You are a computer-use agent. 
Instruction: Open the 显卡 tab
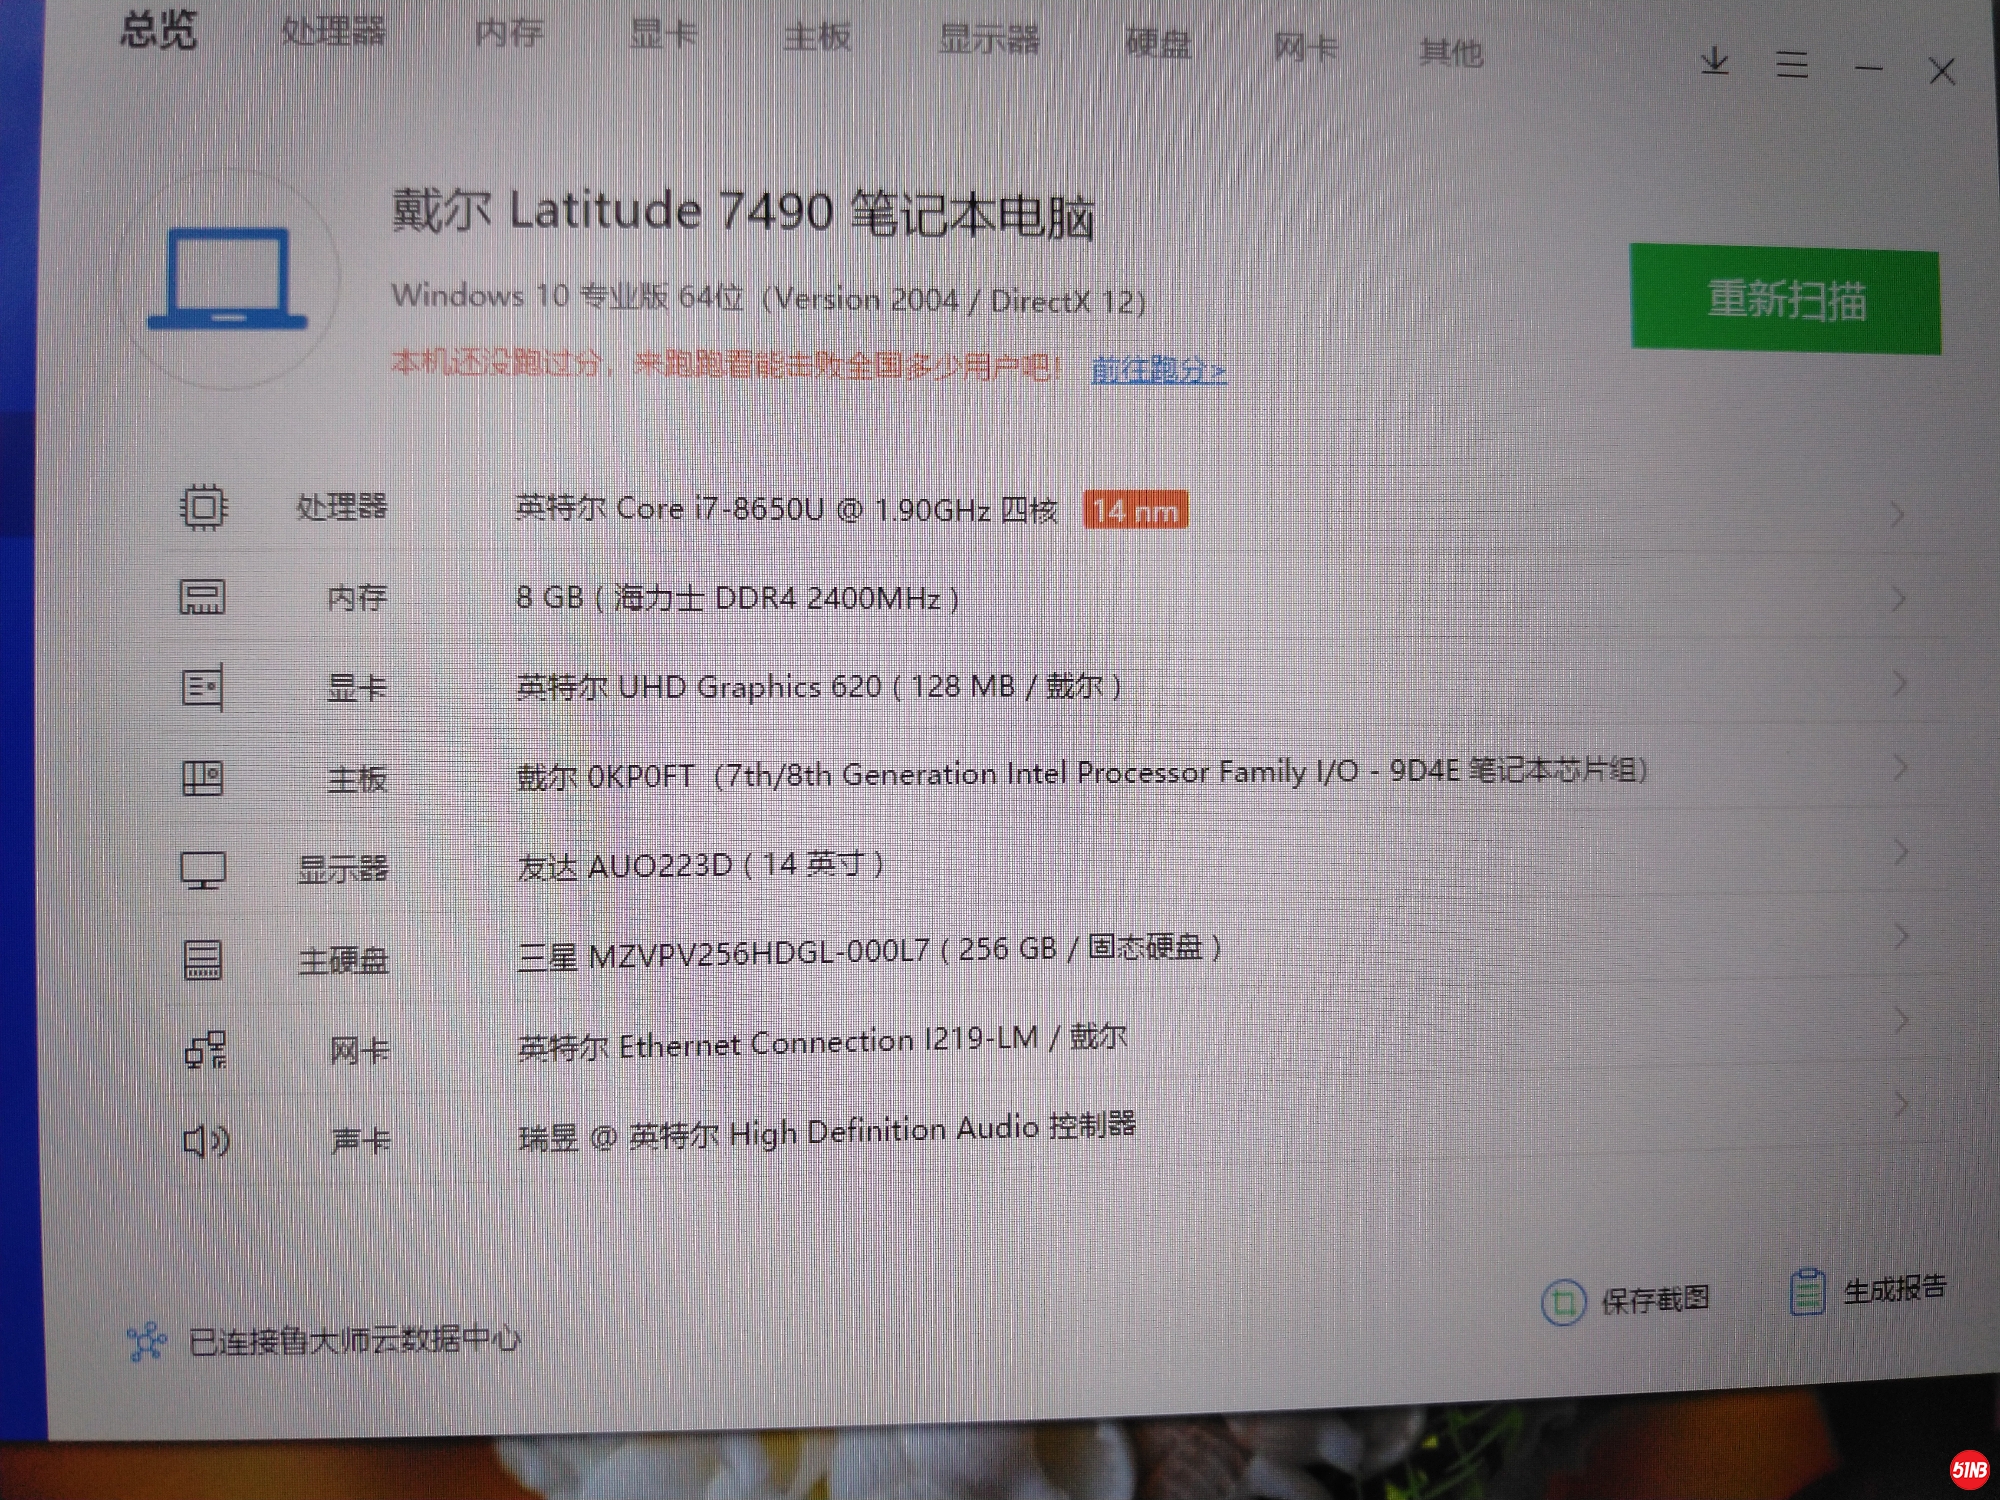click(x=663, y=35)
